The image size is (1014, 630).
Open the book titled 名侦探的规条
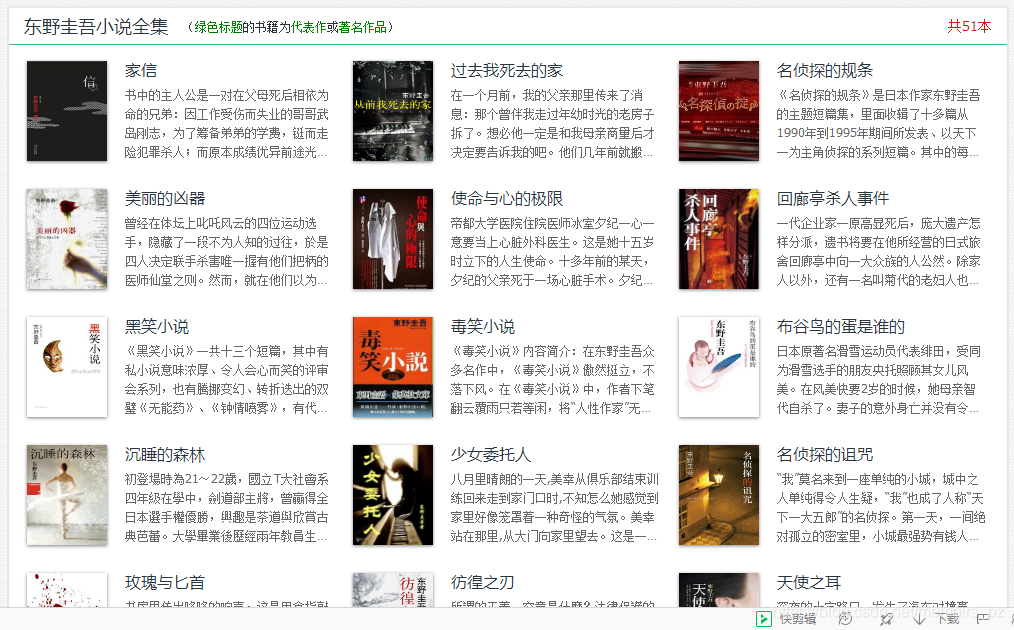point(825,71)
